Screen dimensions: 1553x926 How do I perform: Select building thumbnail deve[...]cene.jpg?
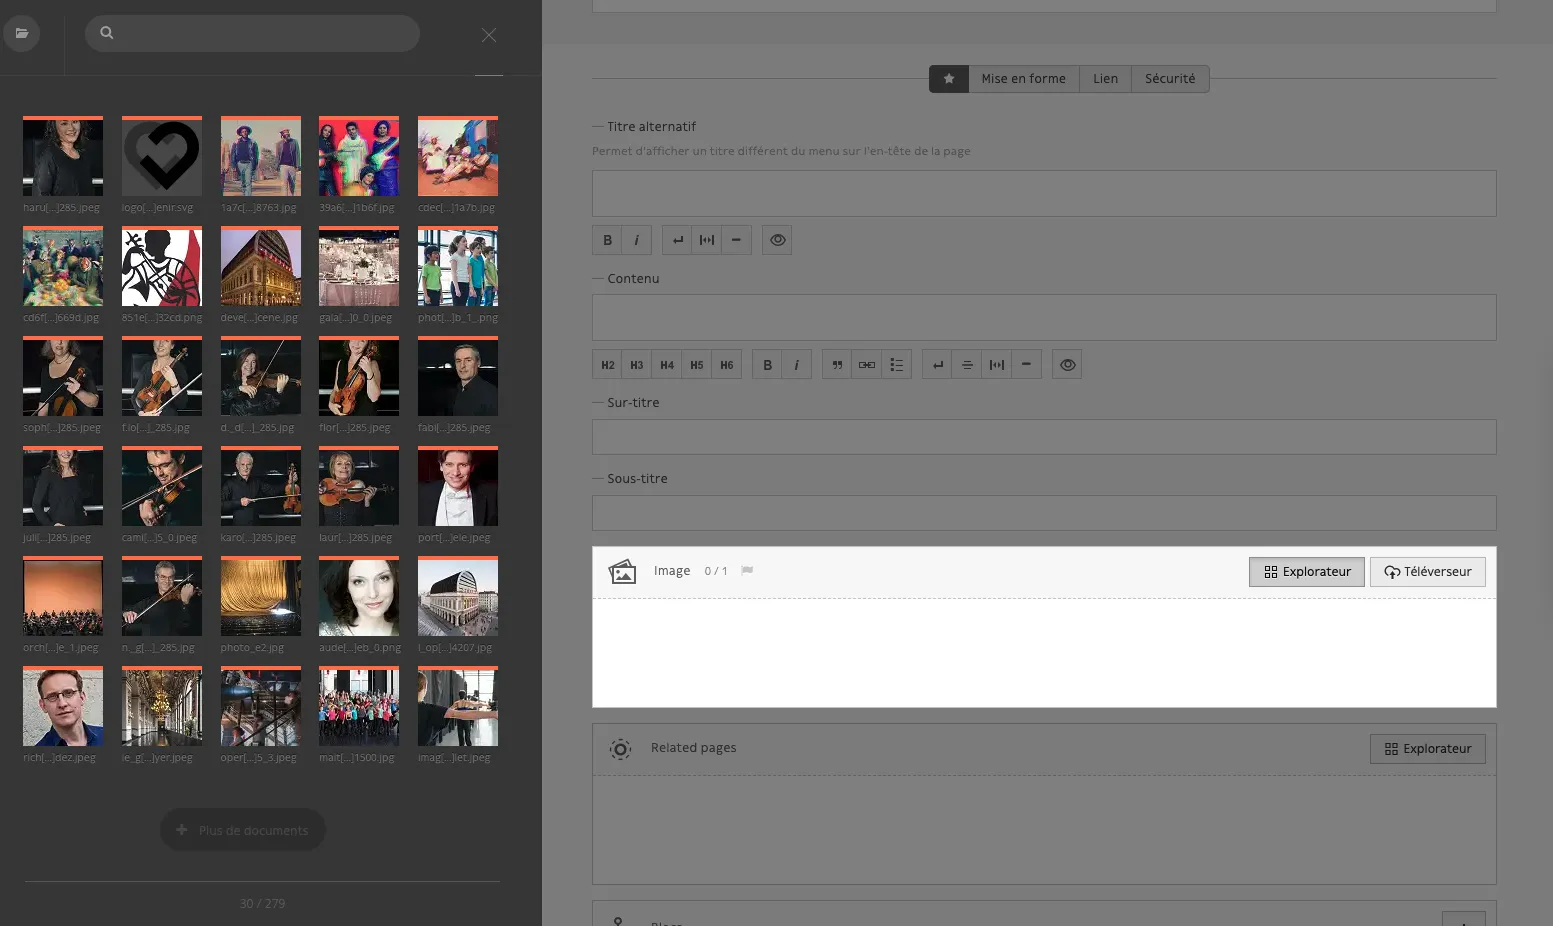coord(261,267)
